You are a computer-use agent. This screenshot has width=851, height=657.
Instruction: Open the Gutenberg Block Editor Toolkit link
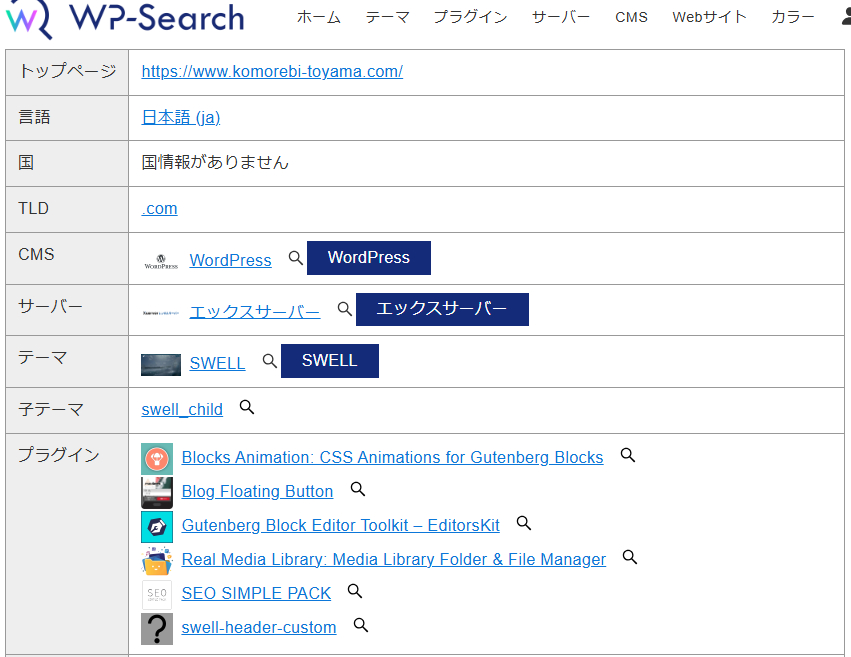[340, 526]
